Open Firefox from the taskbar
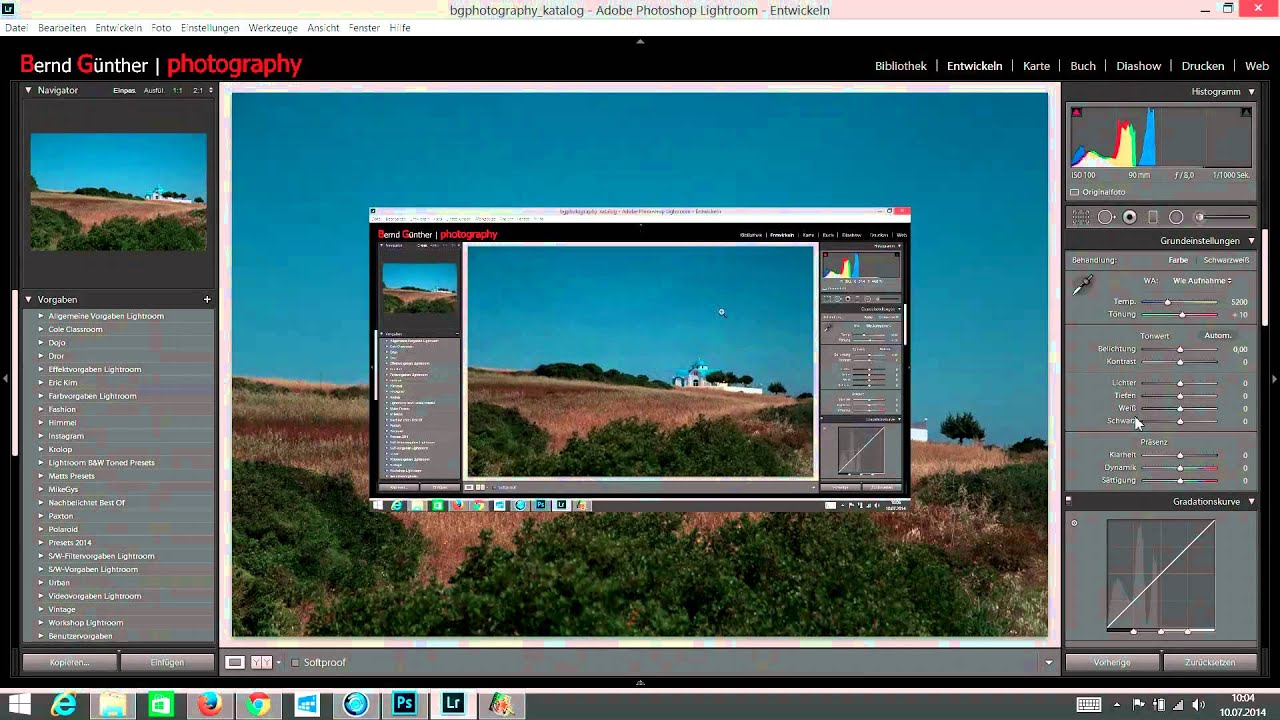 [x=209, y=704]
